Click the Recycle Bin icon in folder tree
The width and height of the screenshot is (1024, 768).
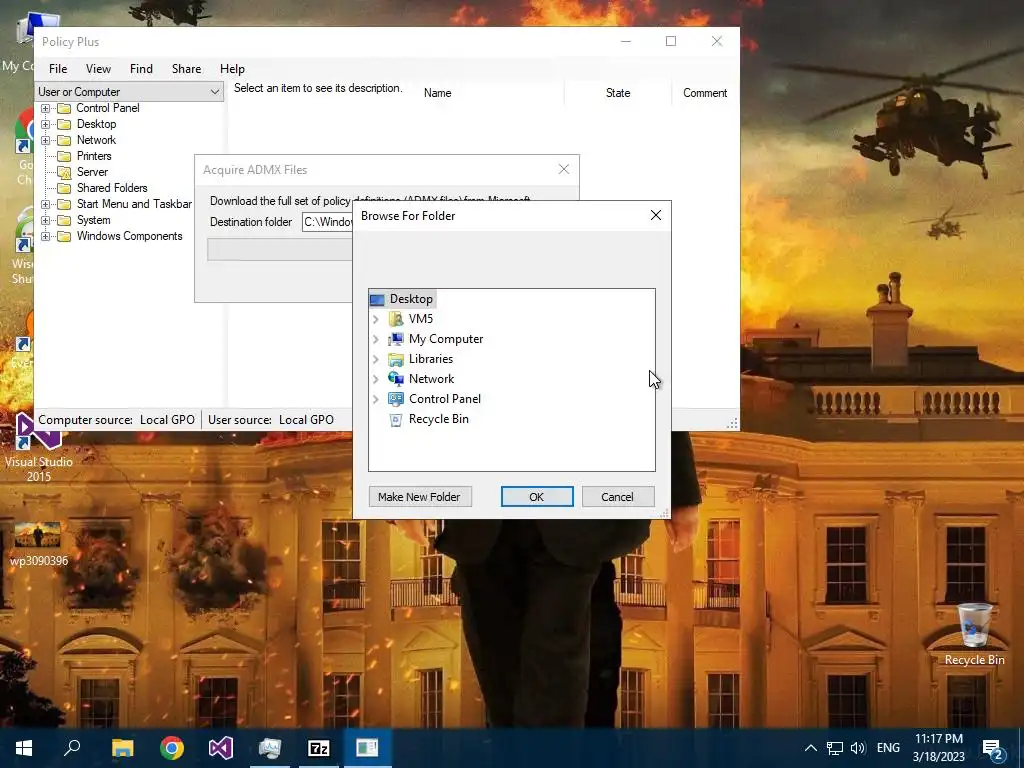396,419
